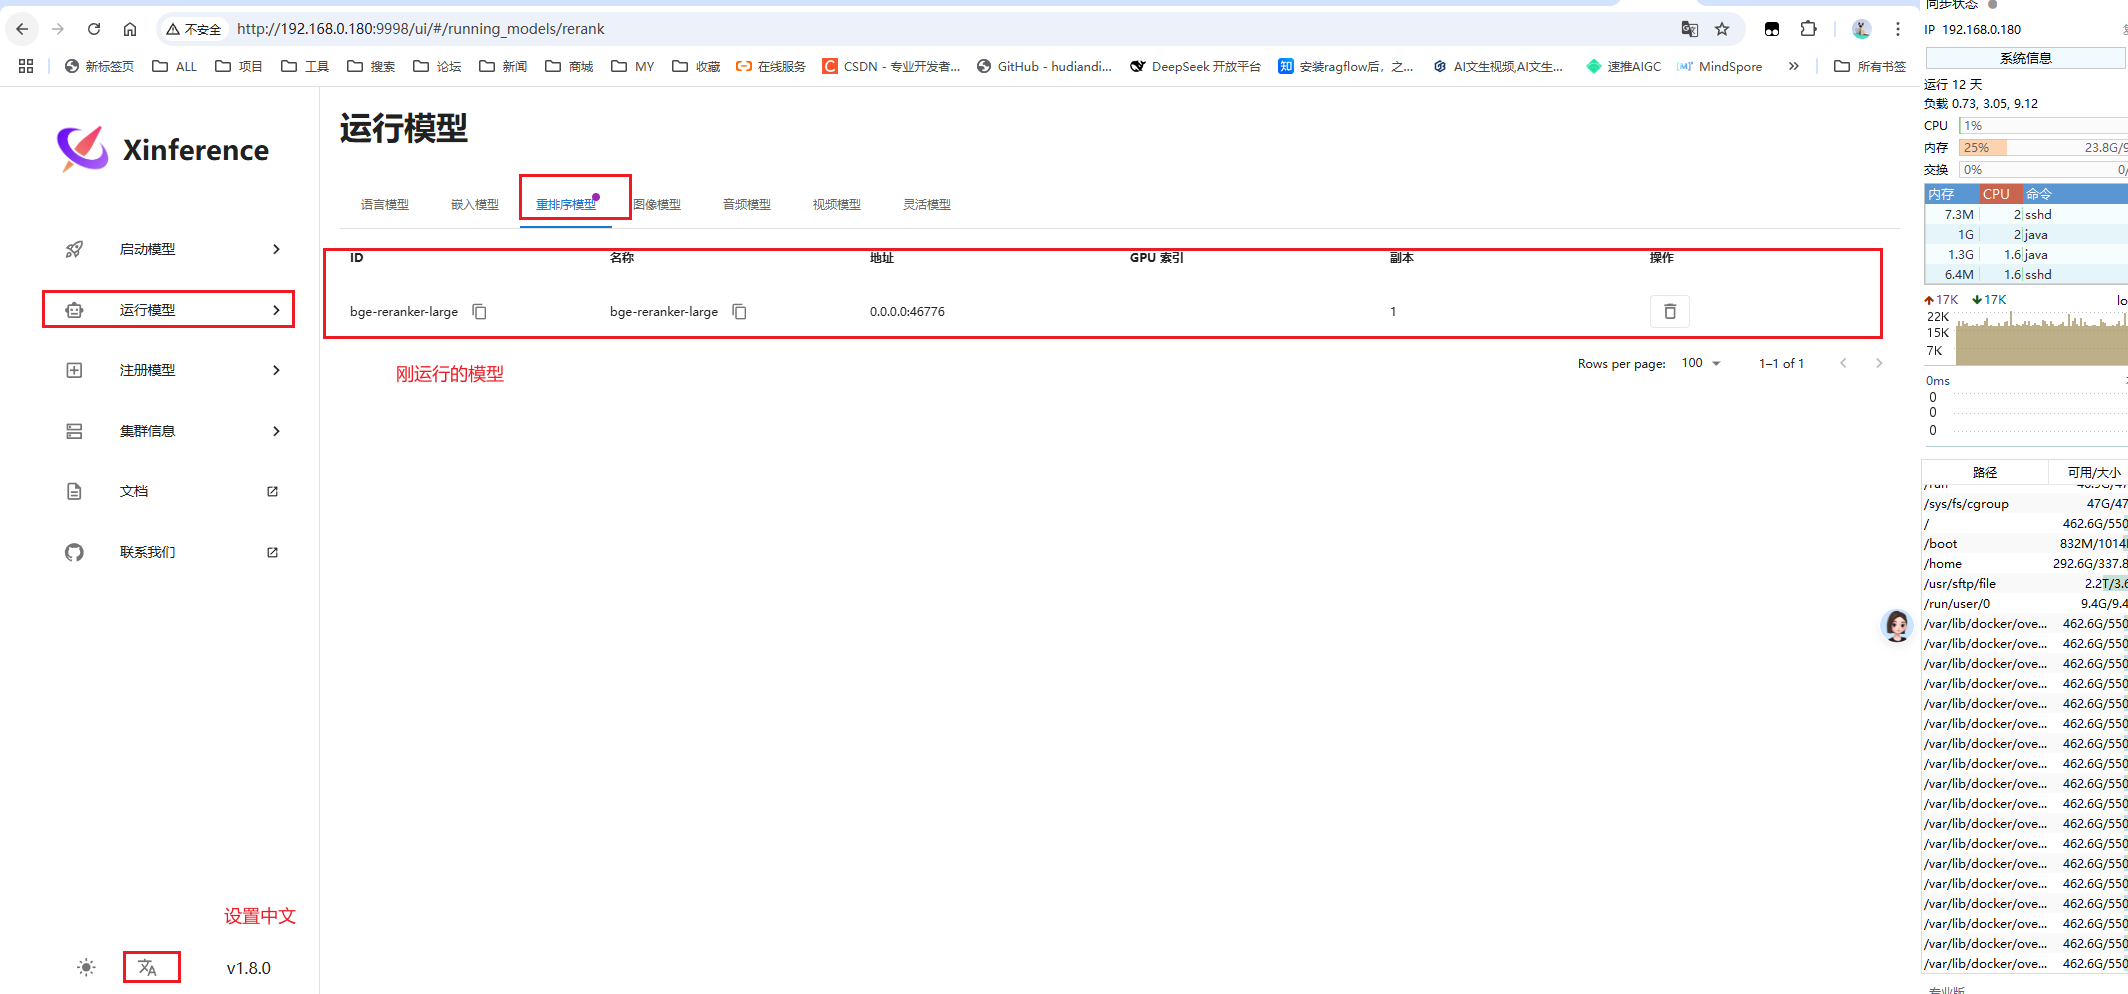Click the DeepSeek 开放平台 bookmark
2128x994 pixels.
tap(1196, 66)
